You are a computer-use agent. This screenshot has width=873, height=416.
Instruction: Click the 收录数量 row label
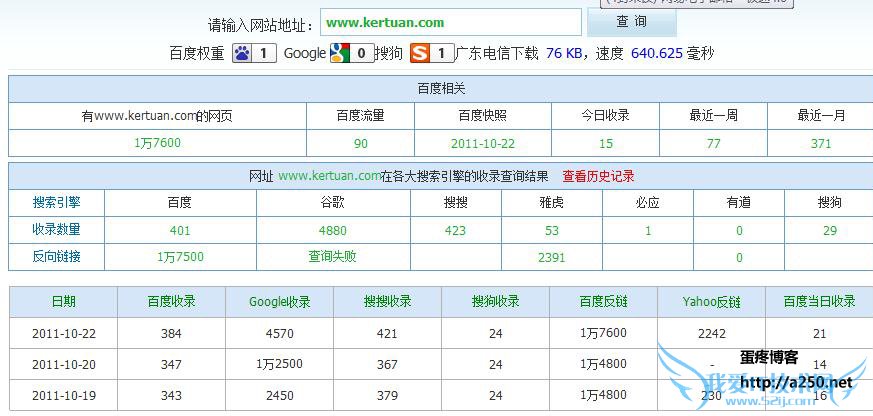(56, 229)
